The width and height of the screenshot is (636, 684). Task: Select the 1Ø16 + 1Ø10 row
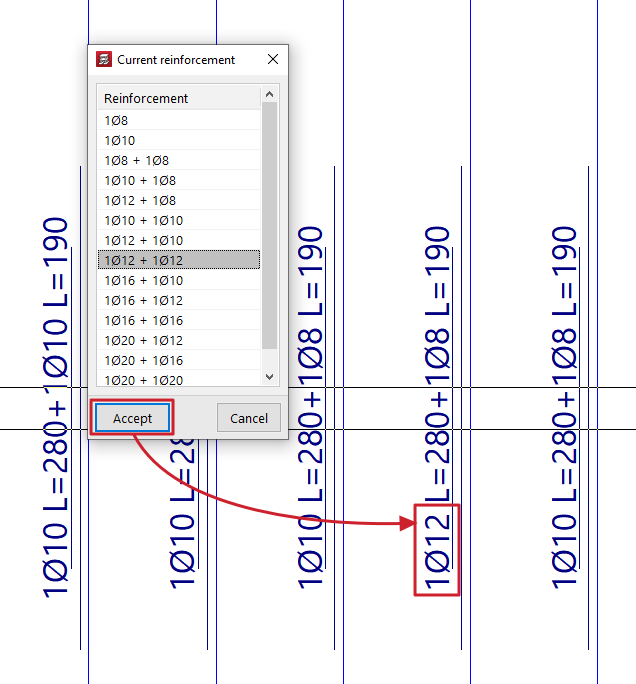[179, 280]
